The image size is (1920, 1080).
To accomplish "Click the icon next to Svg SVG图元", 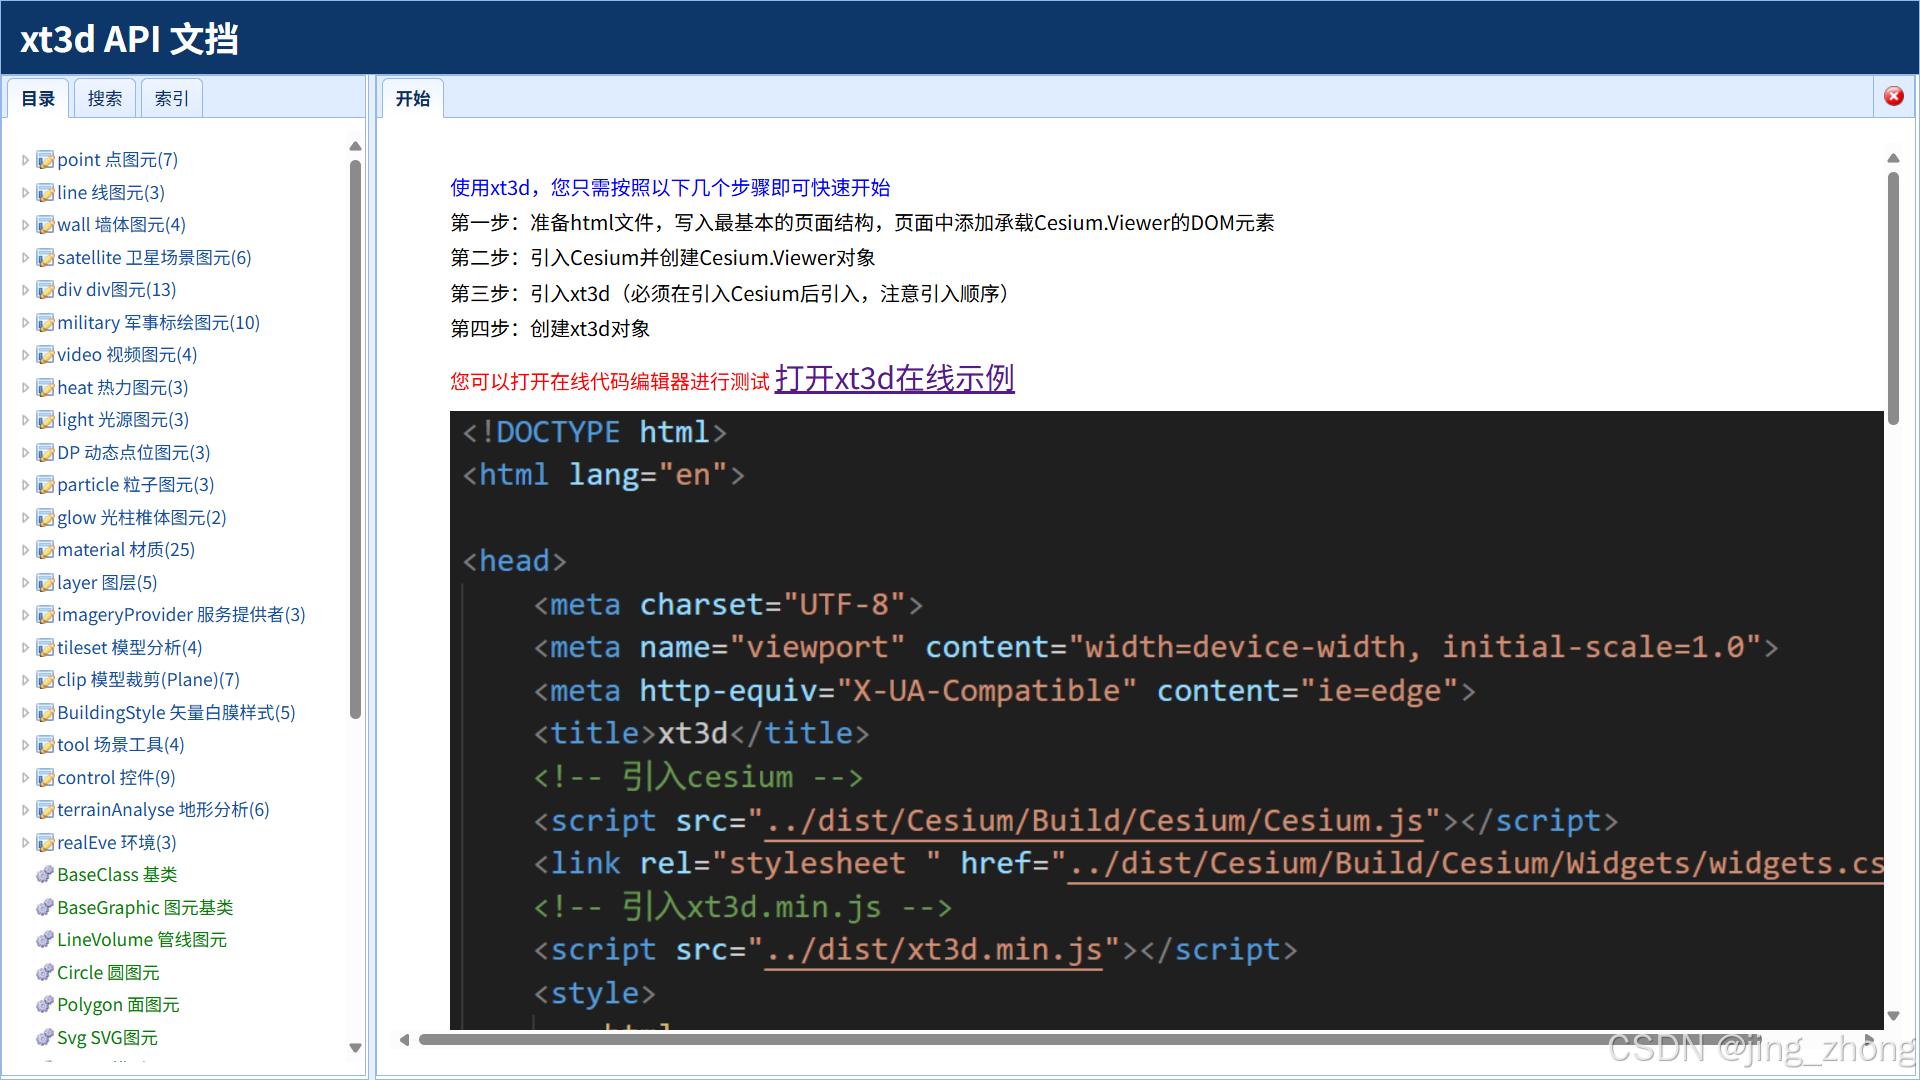I will 45,1038.
